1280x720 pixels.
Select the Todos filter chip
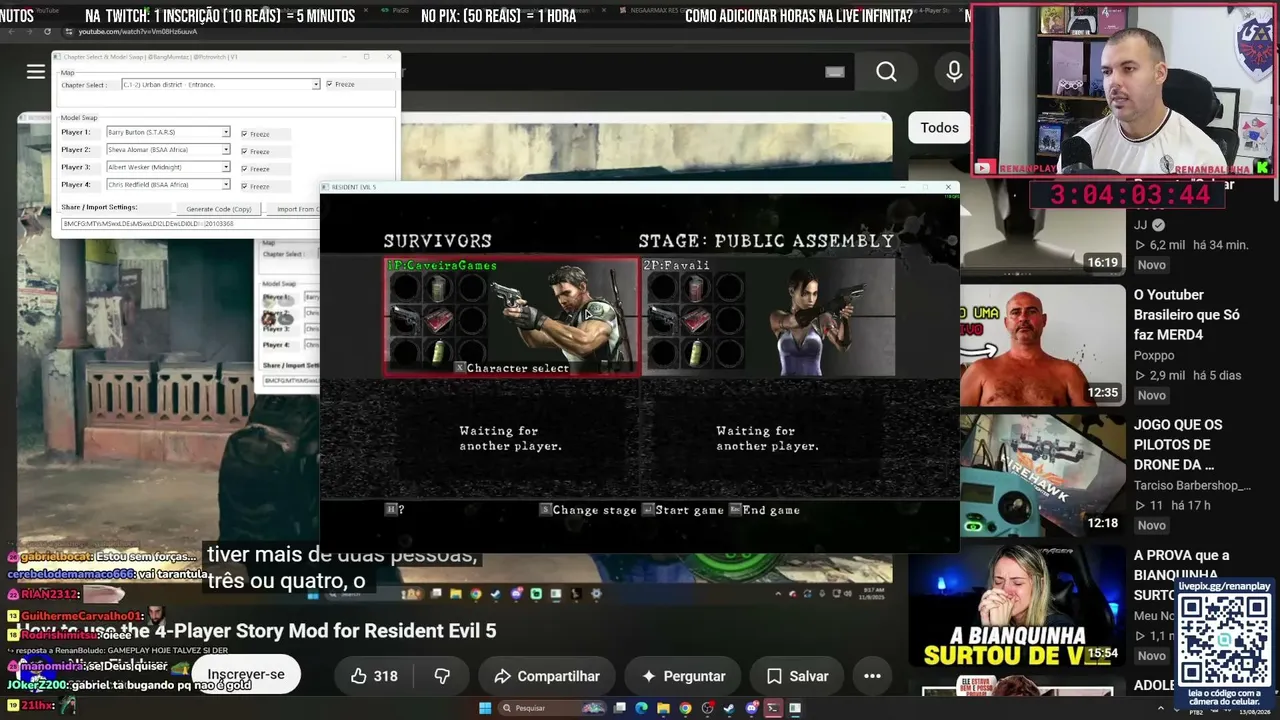(x=939, y=127)
